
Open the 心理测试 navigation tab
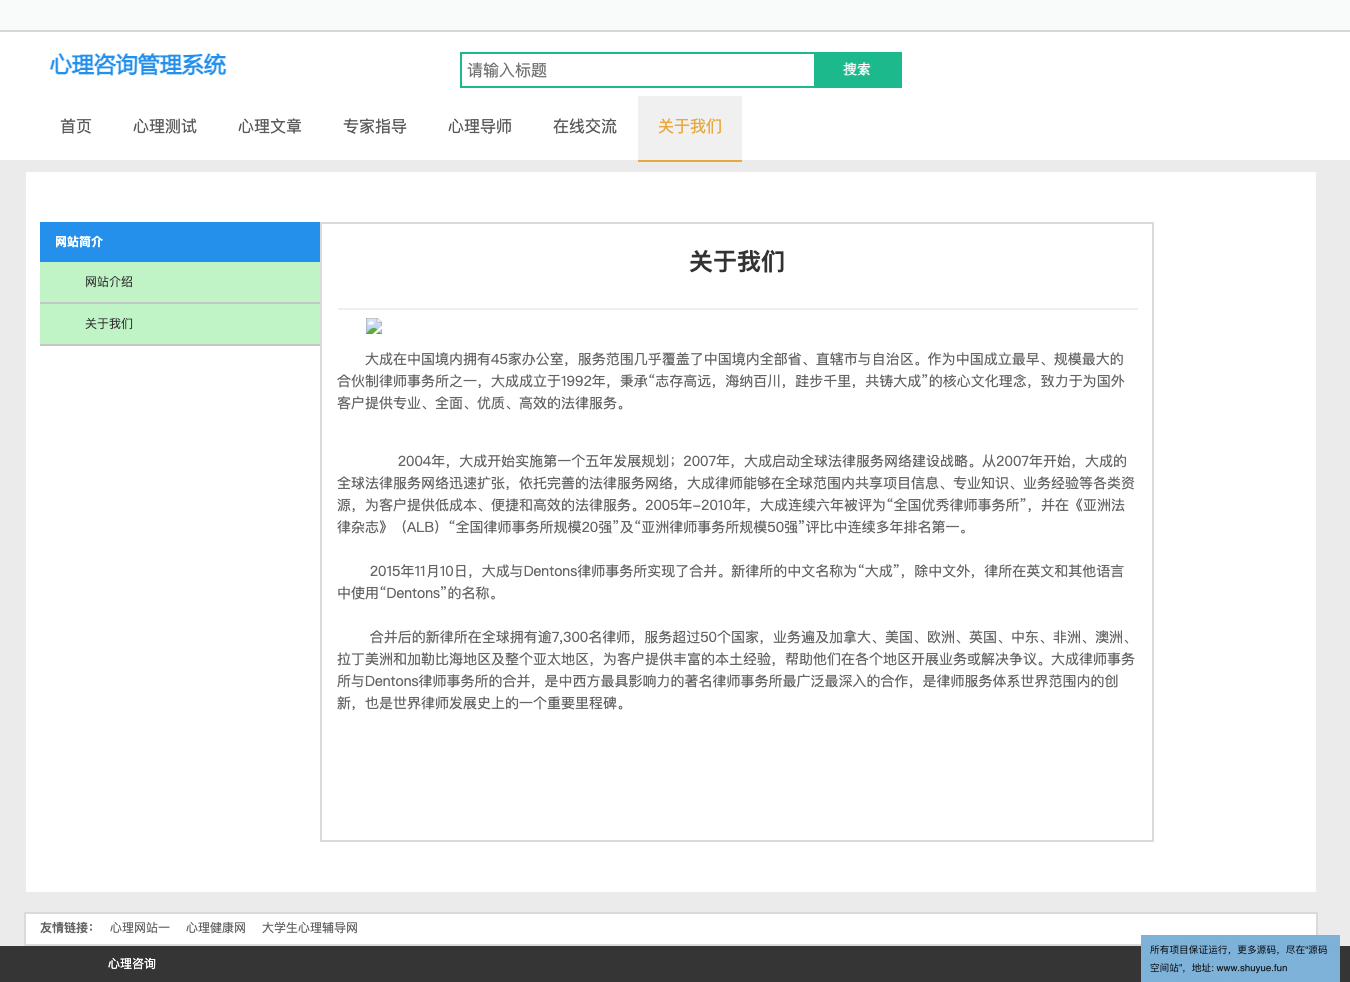pyautogui.click(x=165, y=127)
